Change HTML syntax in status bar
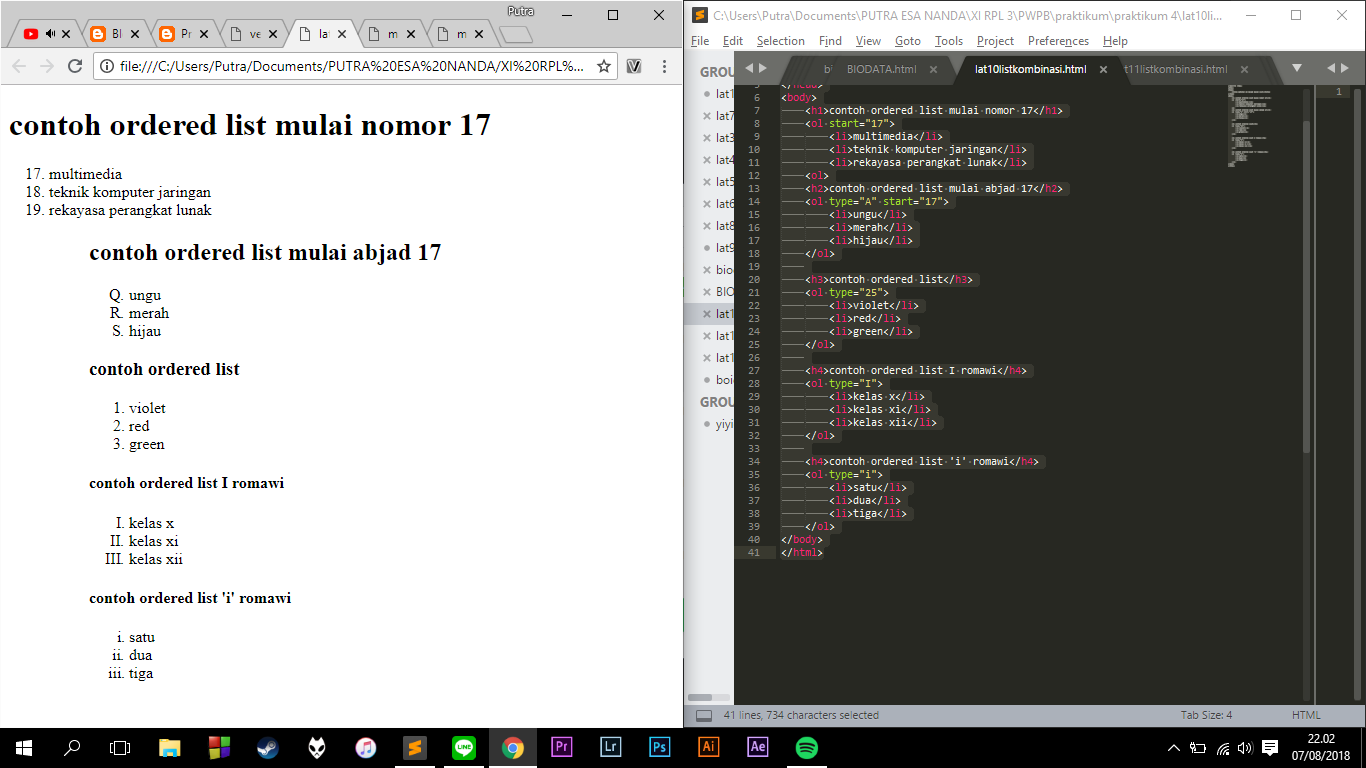This screenshot has height=768, width=1366. 1306,715
